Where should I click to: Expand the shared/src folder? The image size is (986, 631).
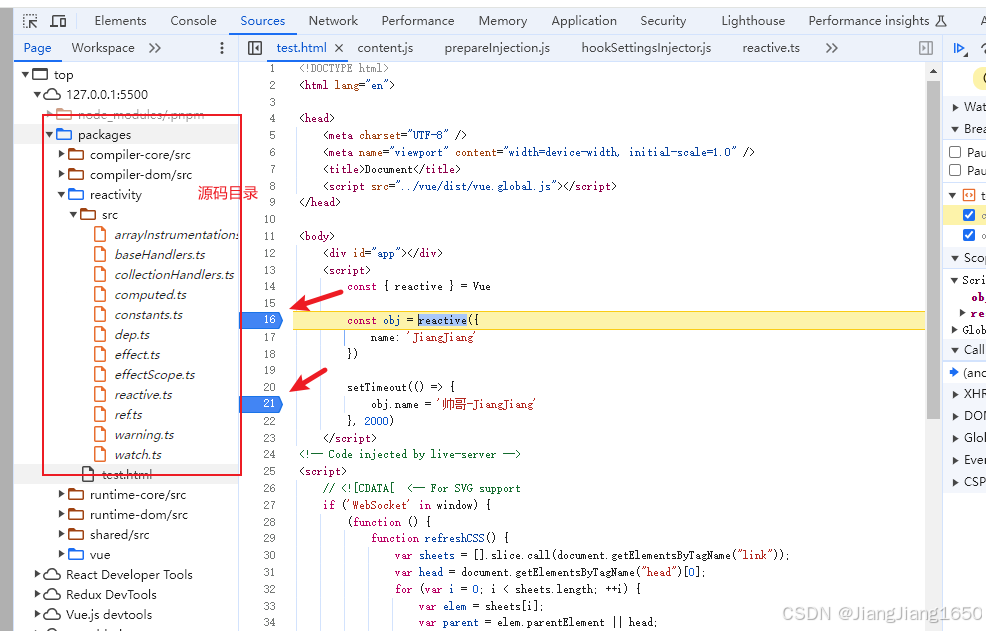(x=62, y=534)
